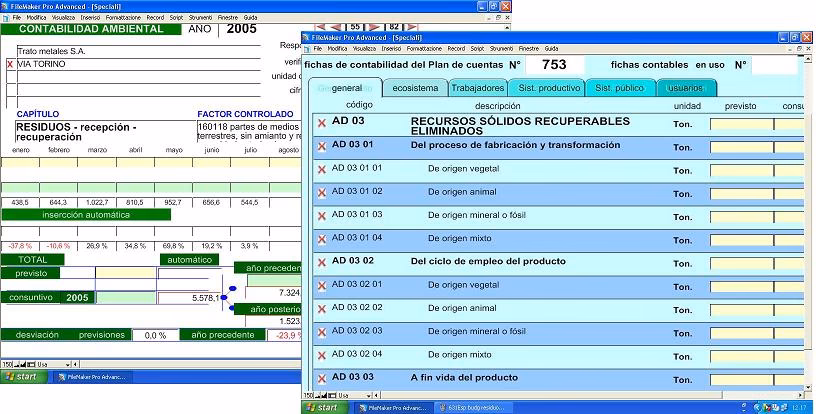
Task: Click the 753 plan de cuentas count field
Action: [x=554, y=65]
